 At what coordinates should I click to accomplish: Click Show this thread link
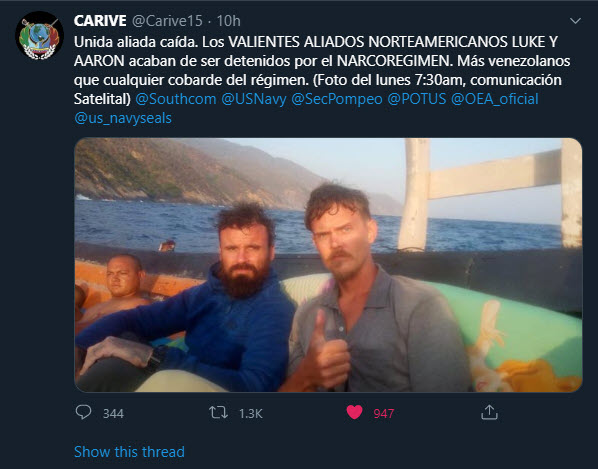[x=129, y=452]
